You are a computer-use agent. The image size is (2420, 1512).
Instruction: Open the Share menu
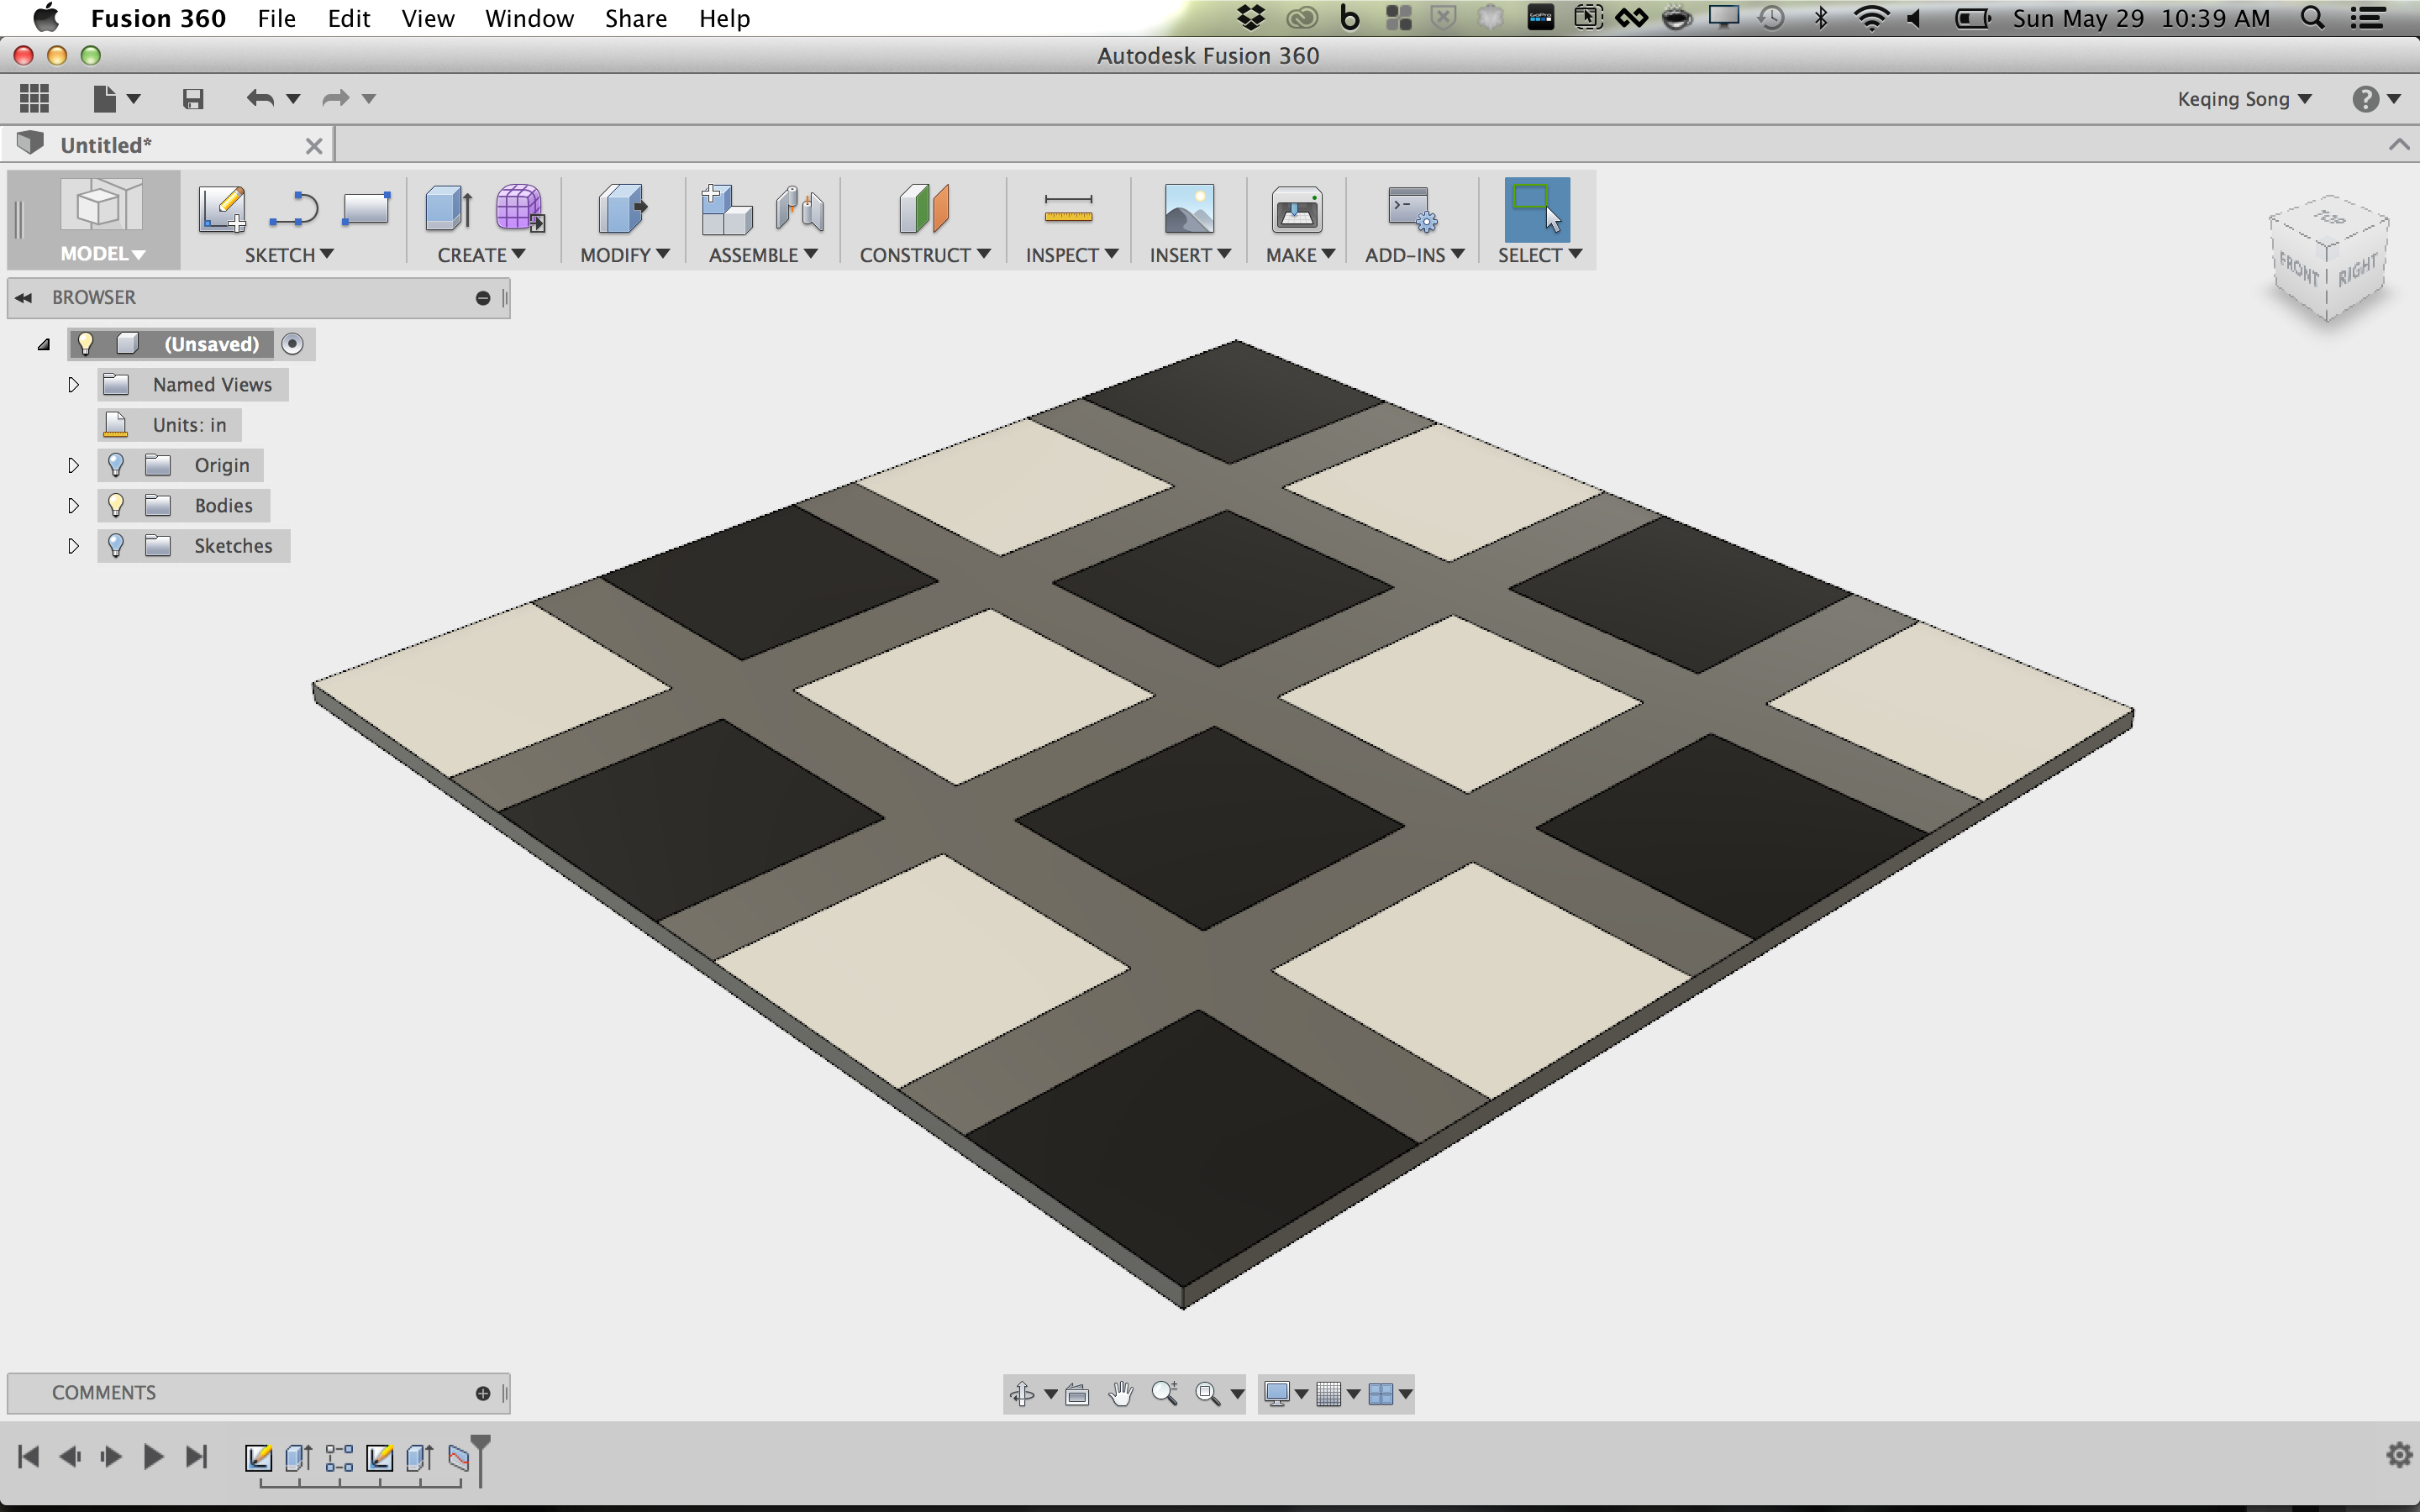[x=635, y=18]
